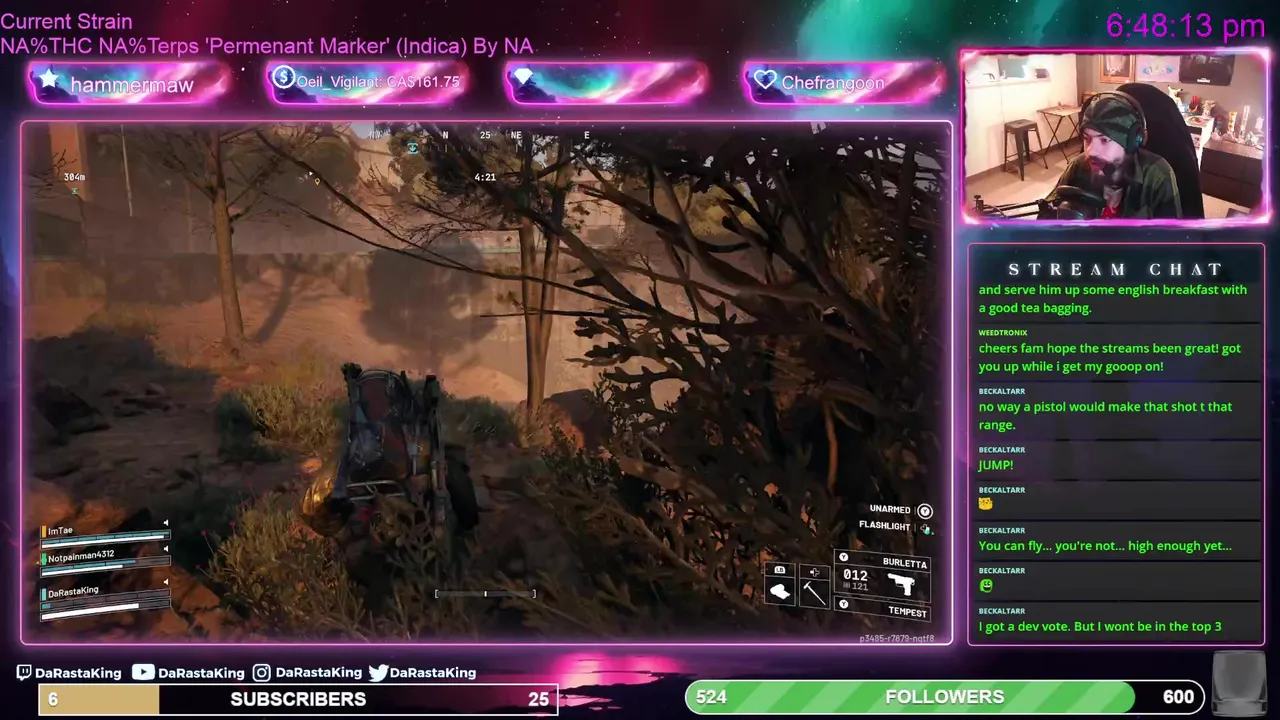Click the Twitter bird icon in the social bar

pos(378,673)
